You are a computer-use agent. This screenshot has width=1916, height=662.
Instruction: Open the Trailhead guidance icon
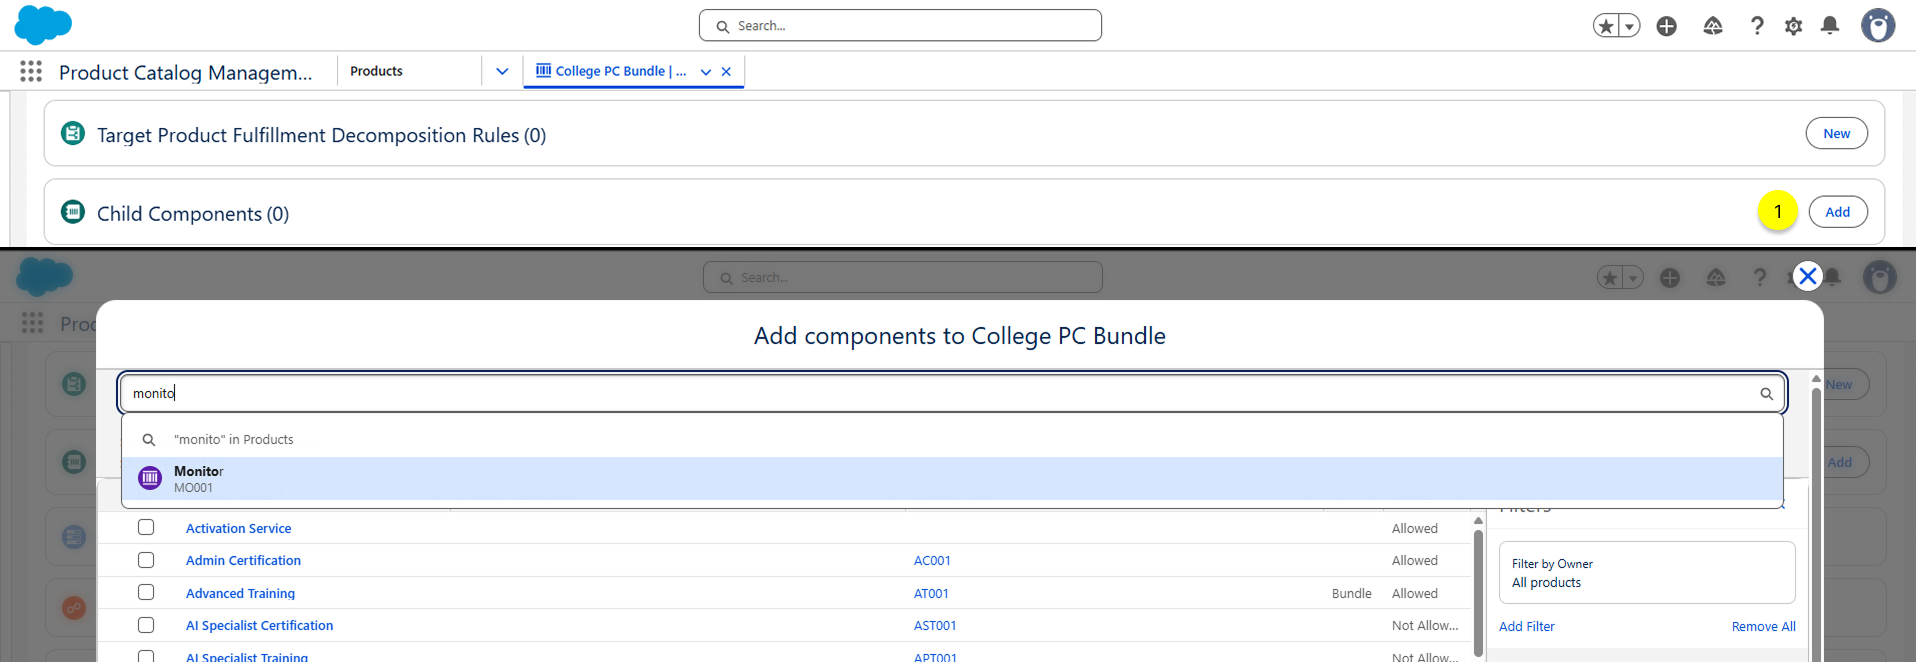[1712, 26]
